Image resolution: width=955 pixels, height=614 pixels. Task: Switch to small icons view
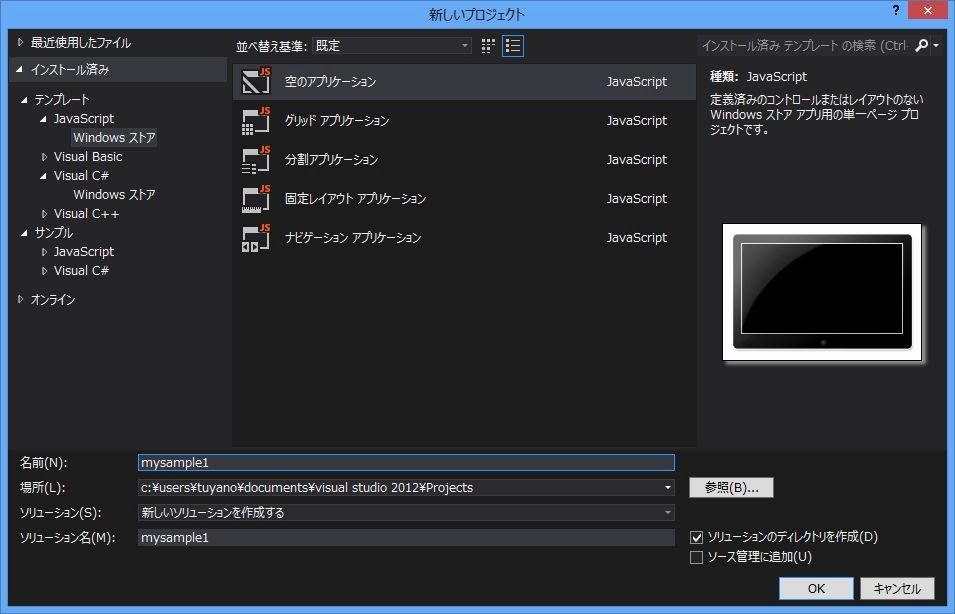[x=489, y=45]
